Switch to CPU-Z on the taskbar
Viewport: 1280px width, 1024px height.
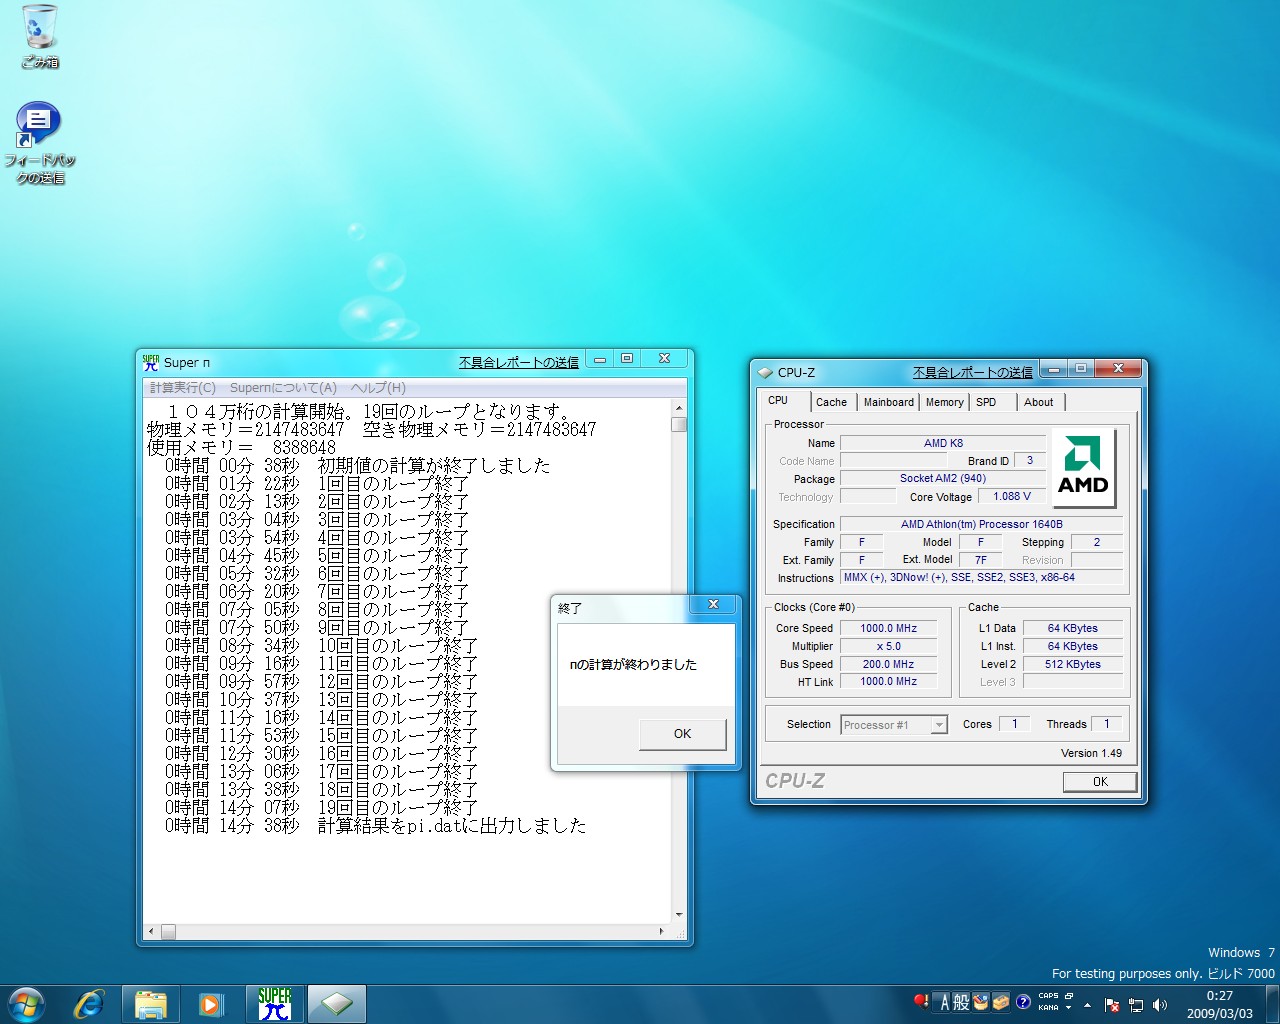click(337, 1004)
